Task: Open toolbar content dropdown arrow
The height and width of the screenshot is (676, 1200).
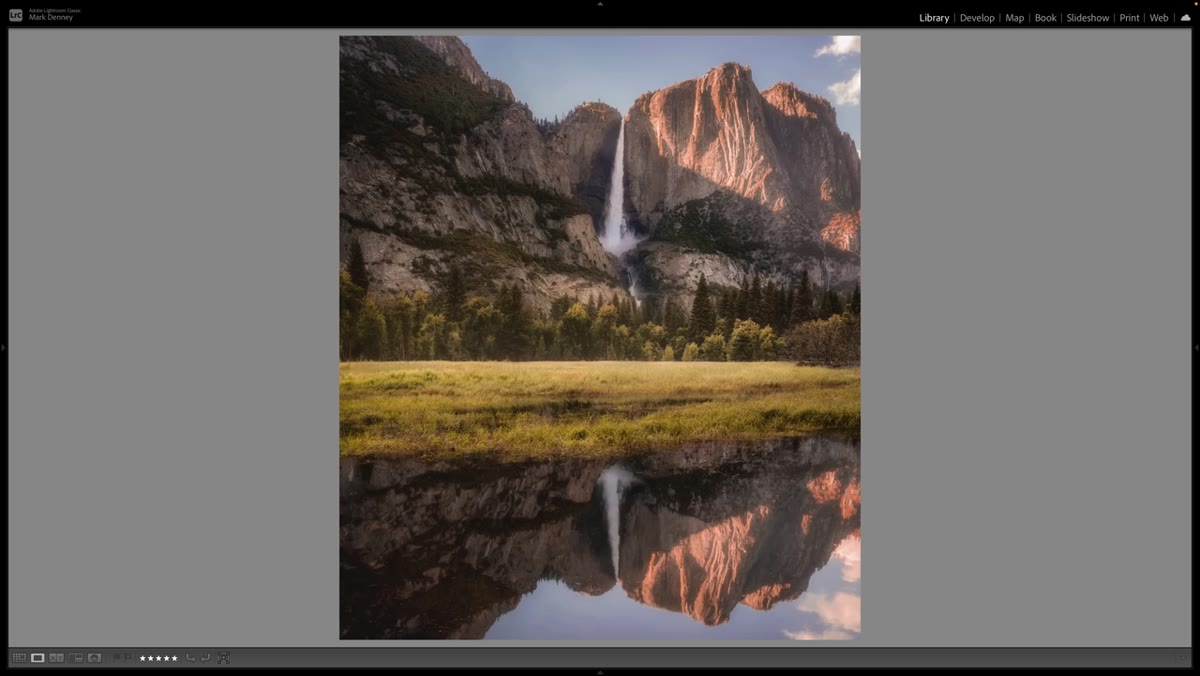Action: [x=1182, y=658]
